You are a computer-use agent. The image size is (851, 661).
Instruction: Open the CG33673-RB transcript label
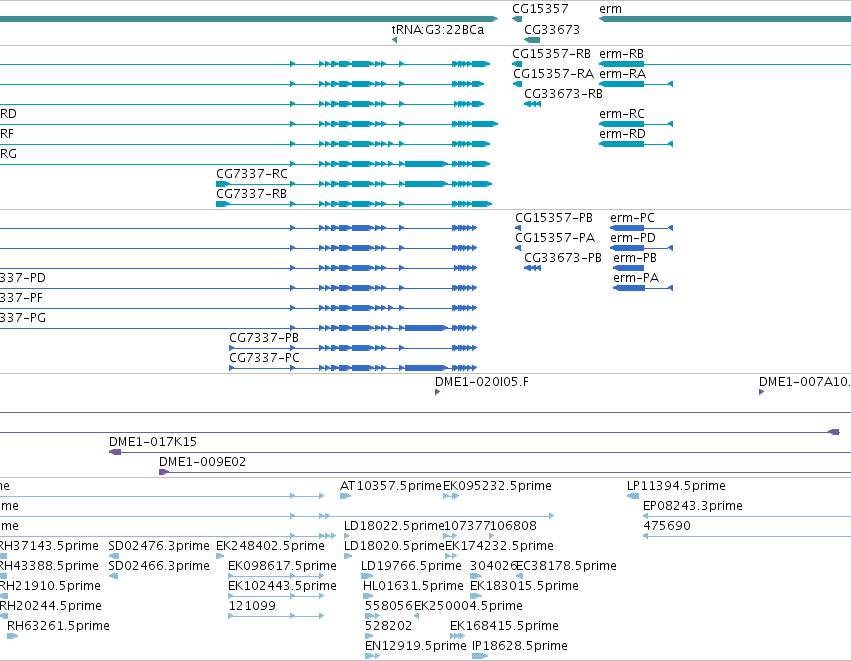[x=563, y=94]
